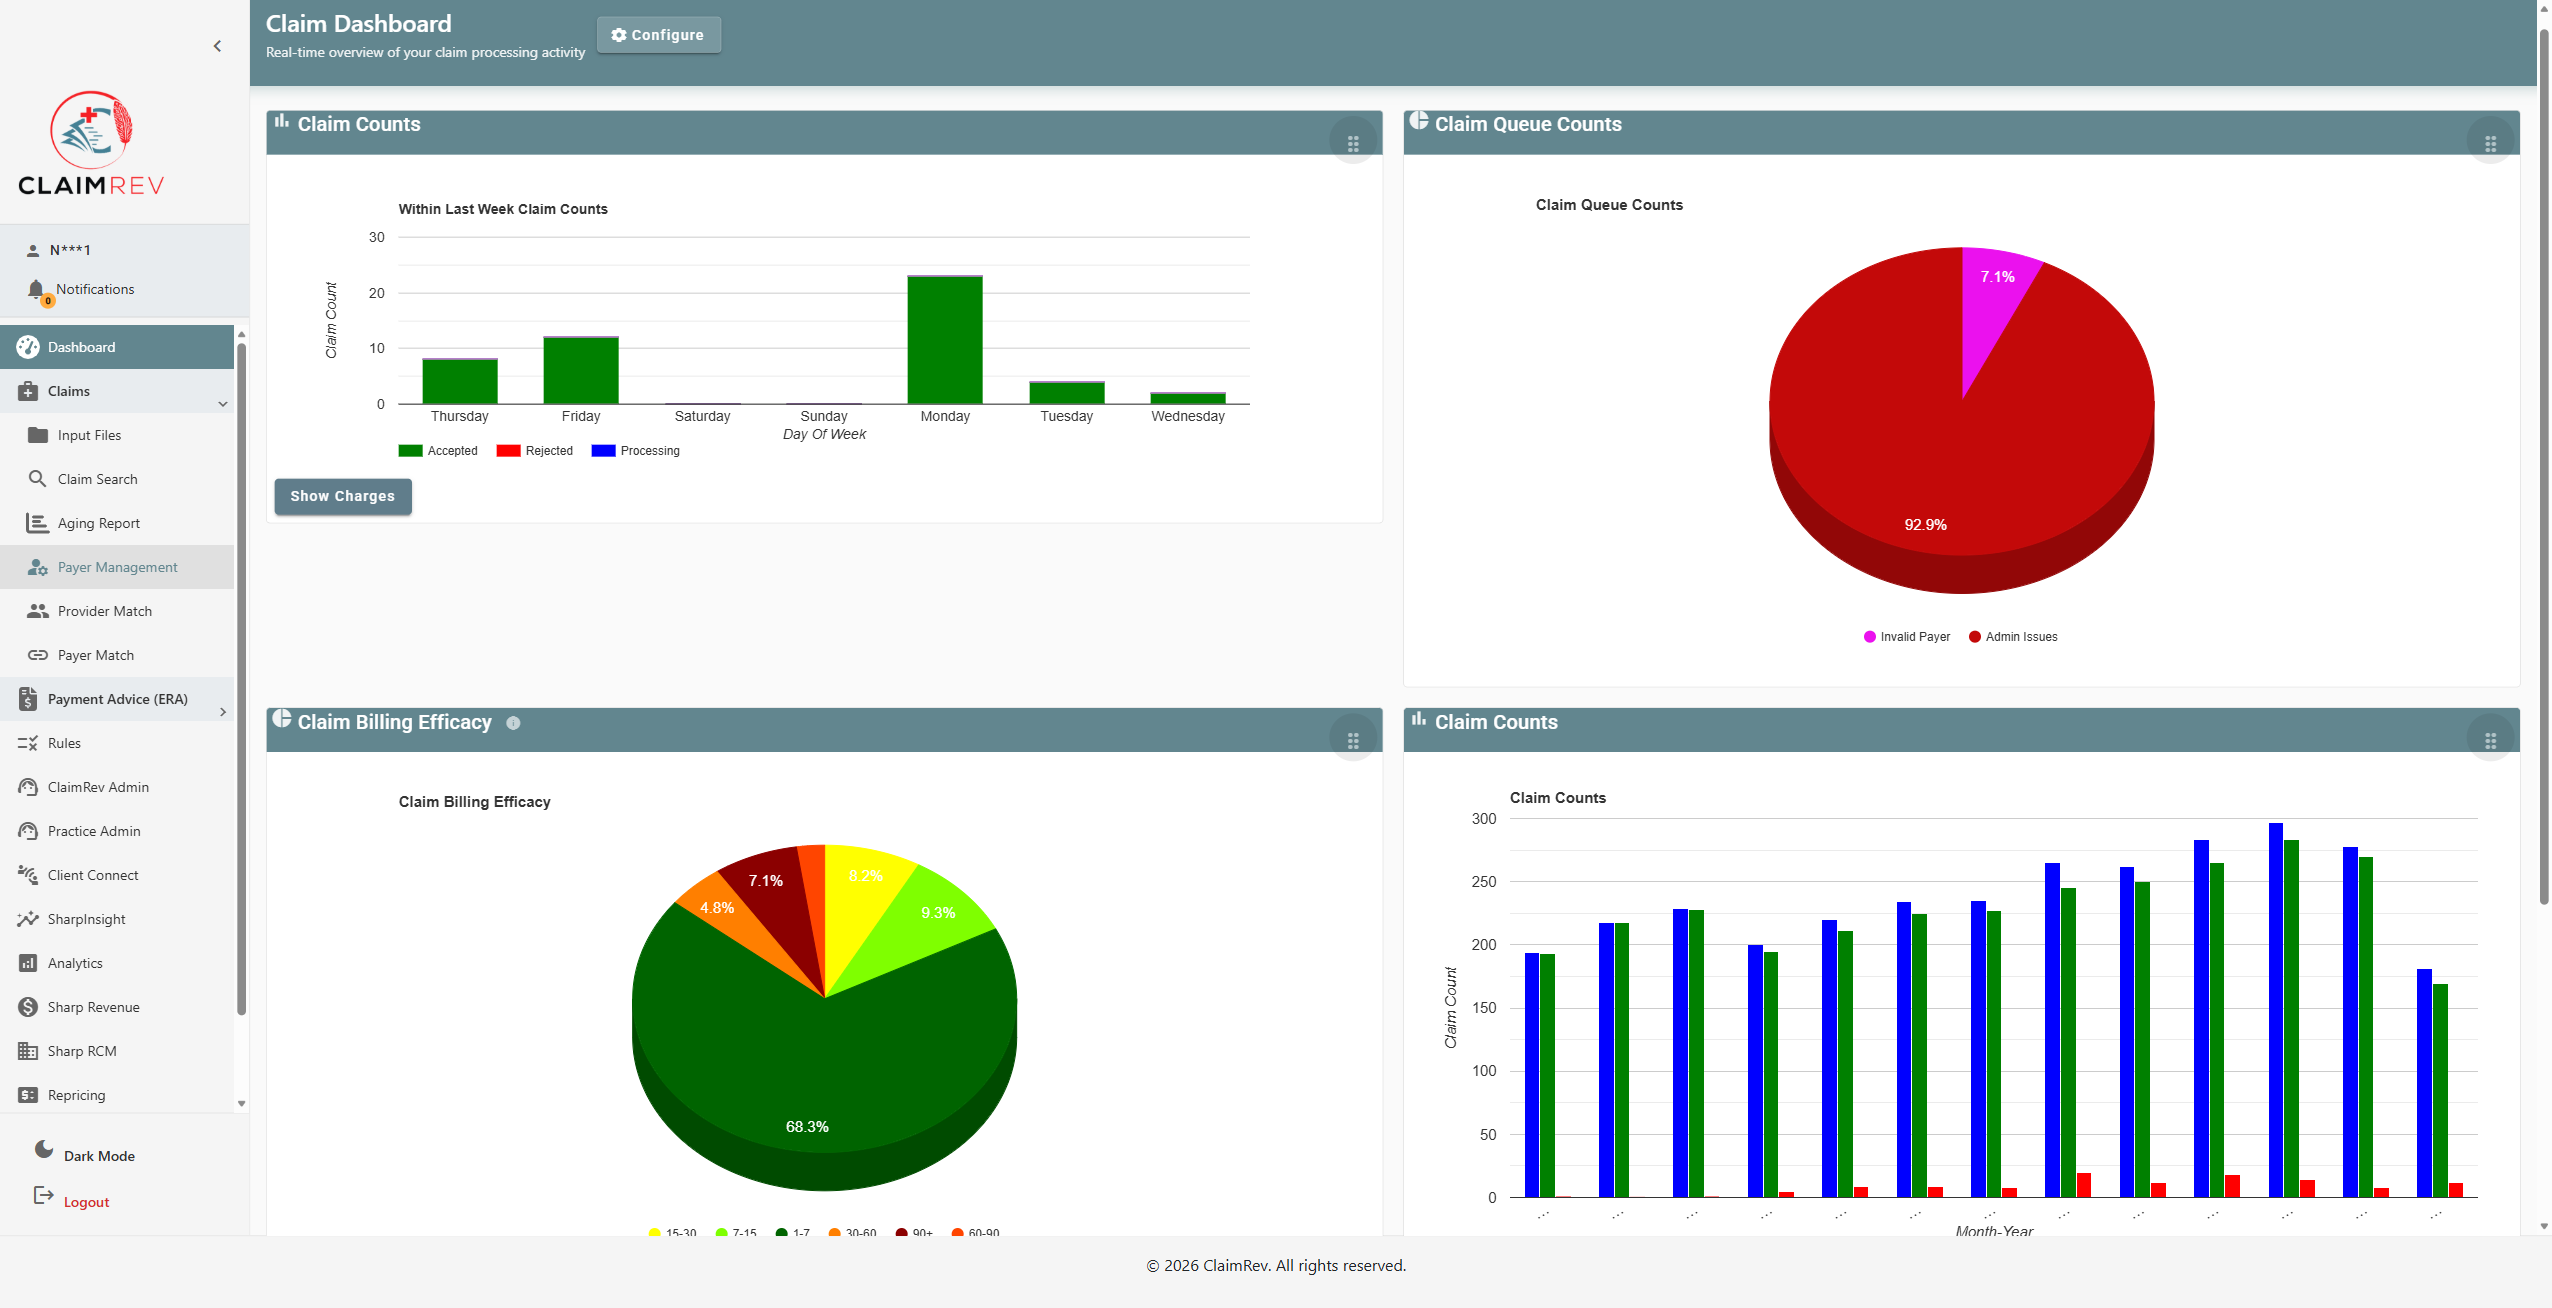2552x1308 pixels.
Task: Expand the Claims menu chevron
Action: 223,404
